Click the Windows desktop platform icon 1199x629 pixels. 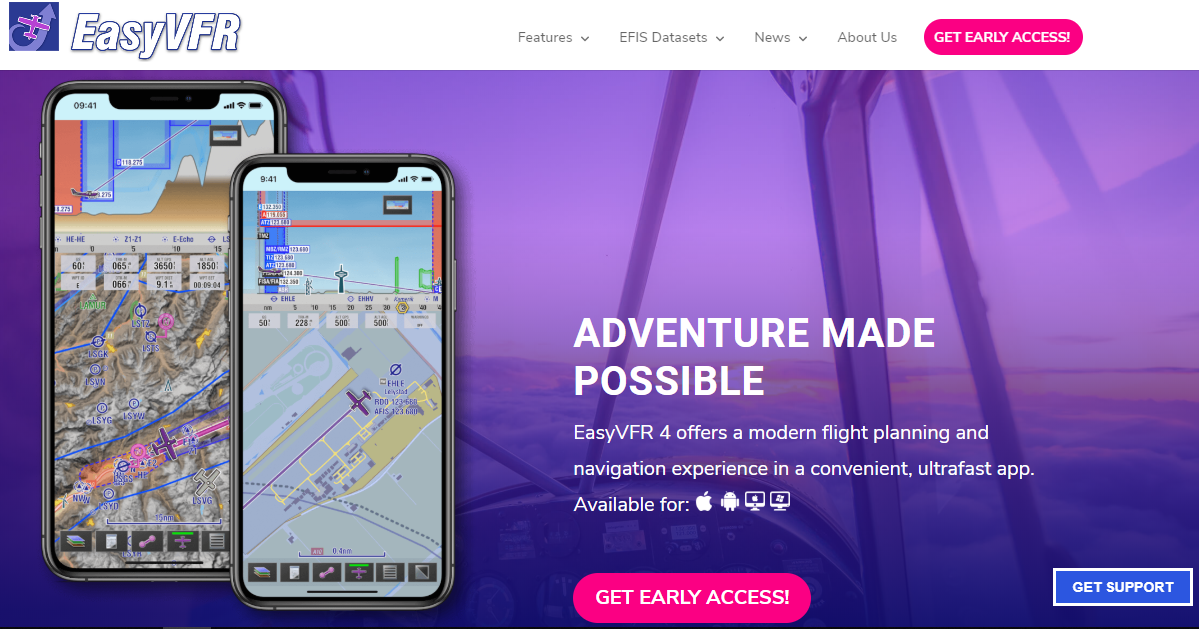[x=780, y=501]
